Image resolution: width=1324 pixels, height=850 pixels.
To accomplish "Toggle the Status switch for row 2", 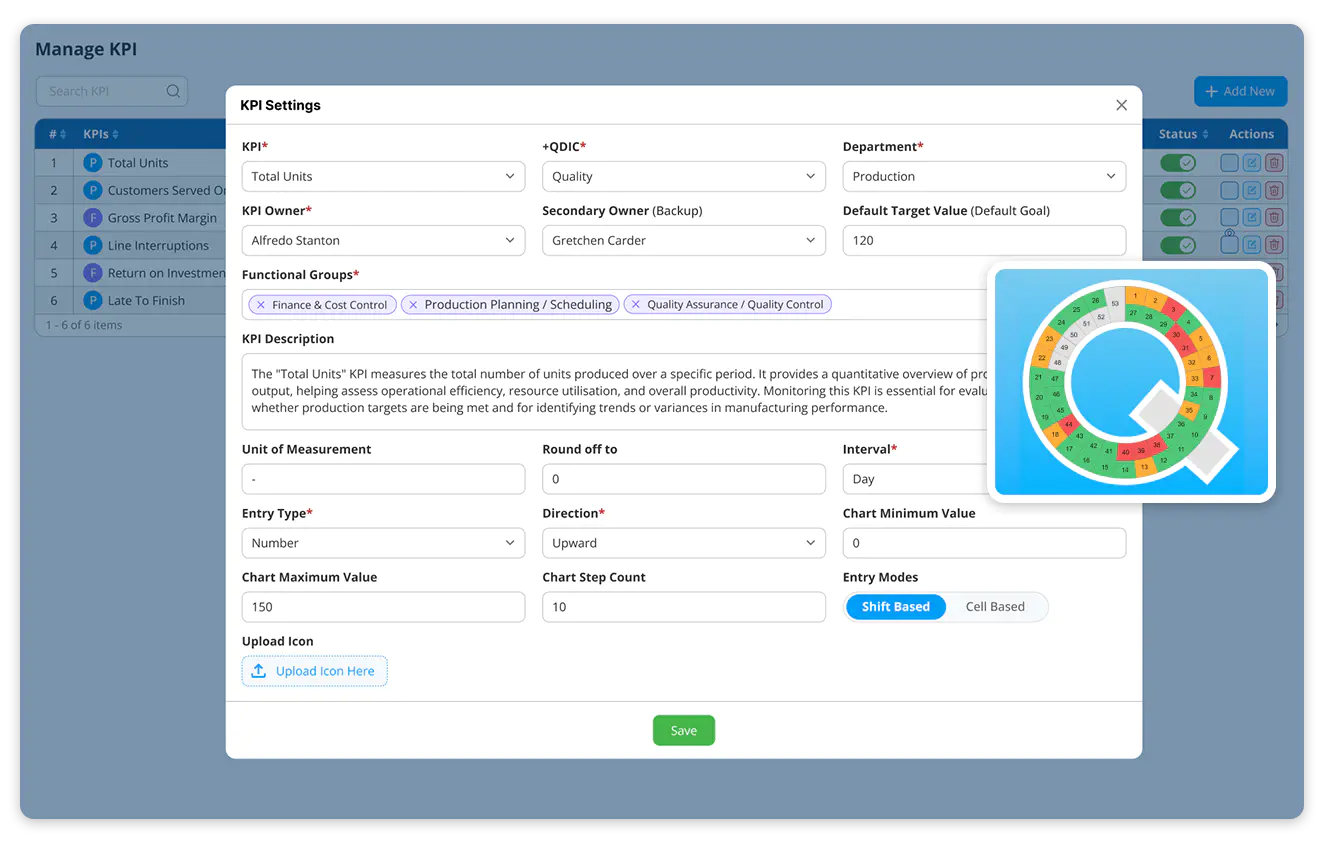I will (x=1178, y=190).
